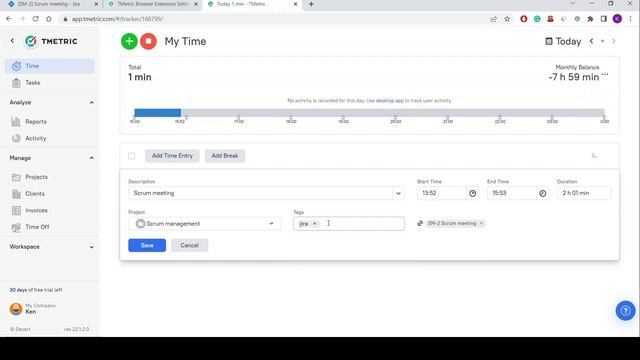Reload the page
640x360 pixels.
(x=36, y=19)
